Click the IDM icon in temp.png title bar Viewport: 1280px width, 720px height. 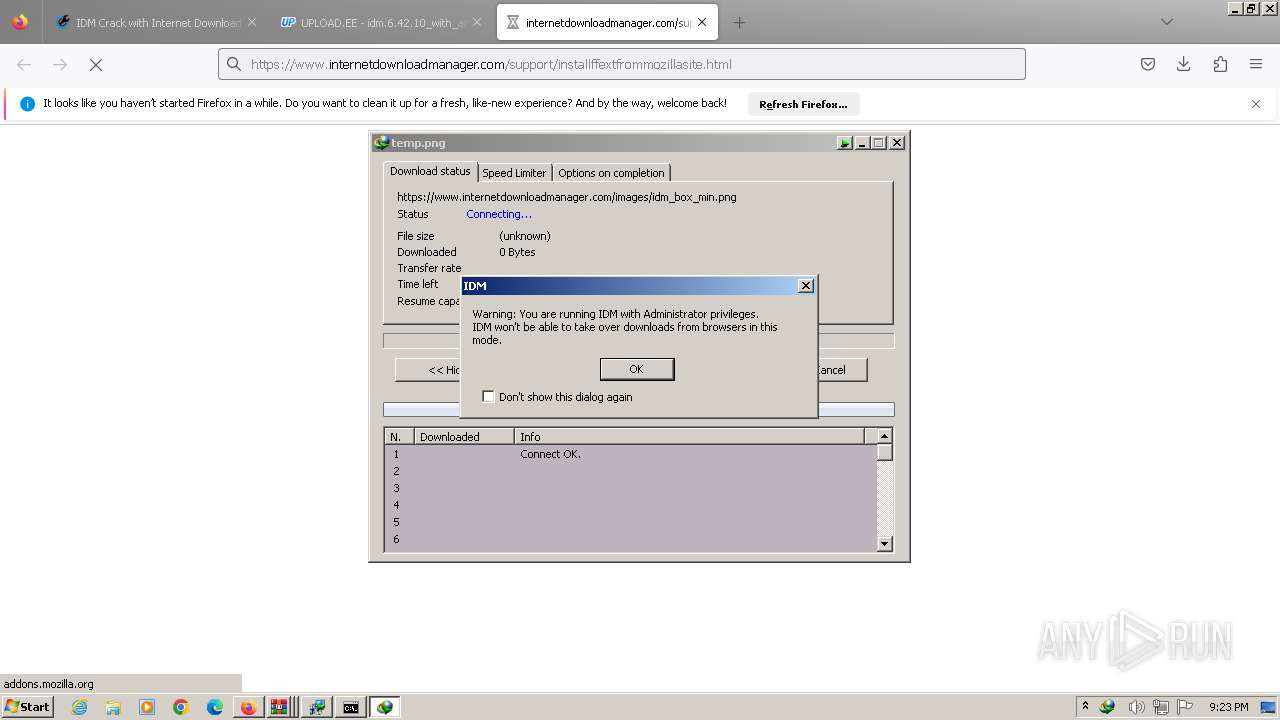pyautogui.click(x=381, y=143)
